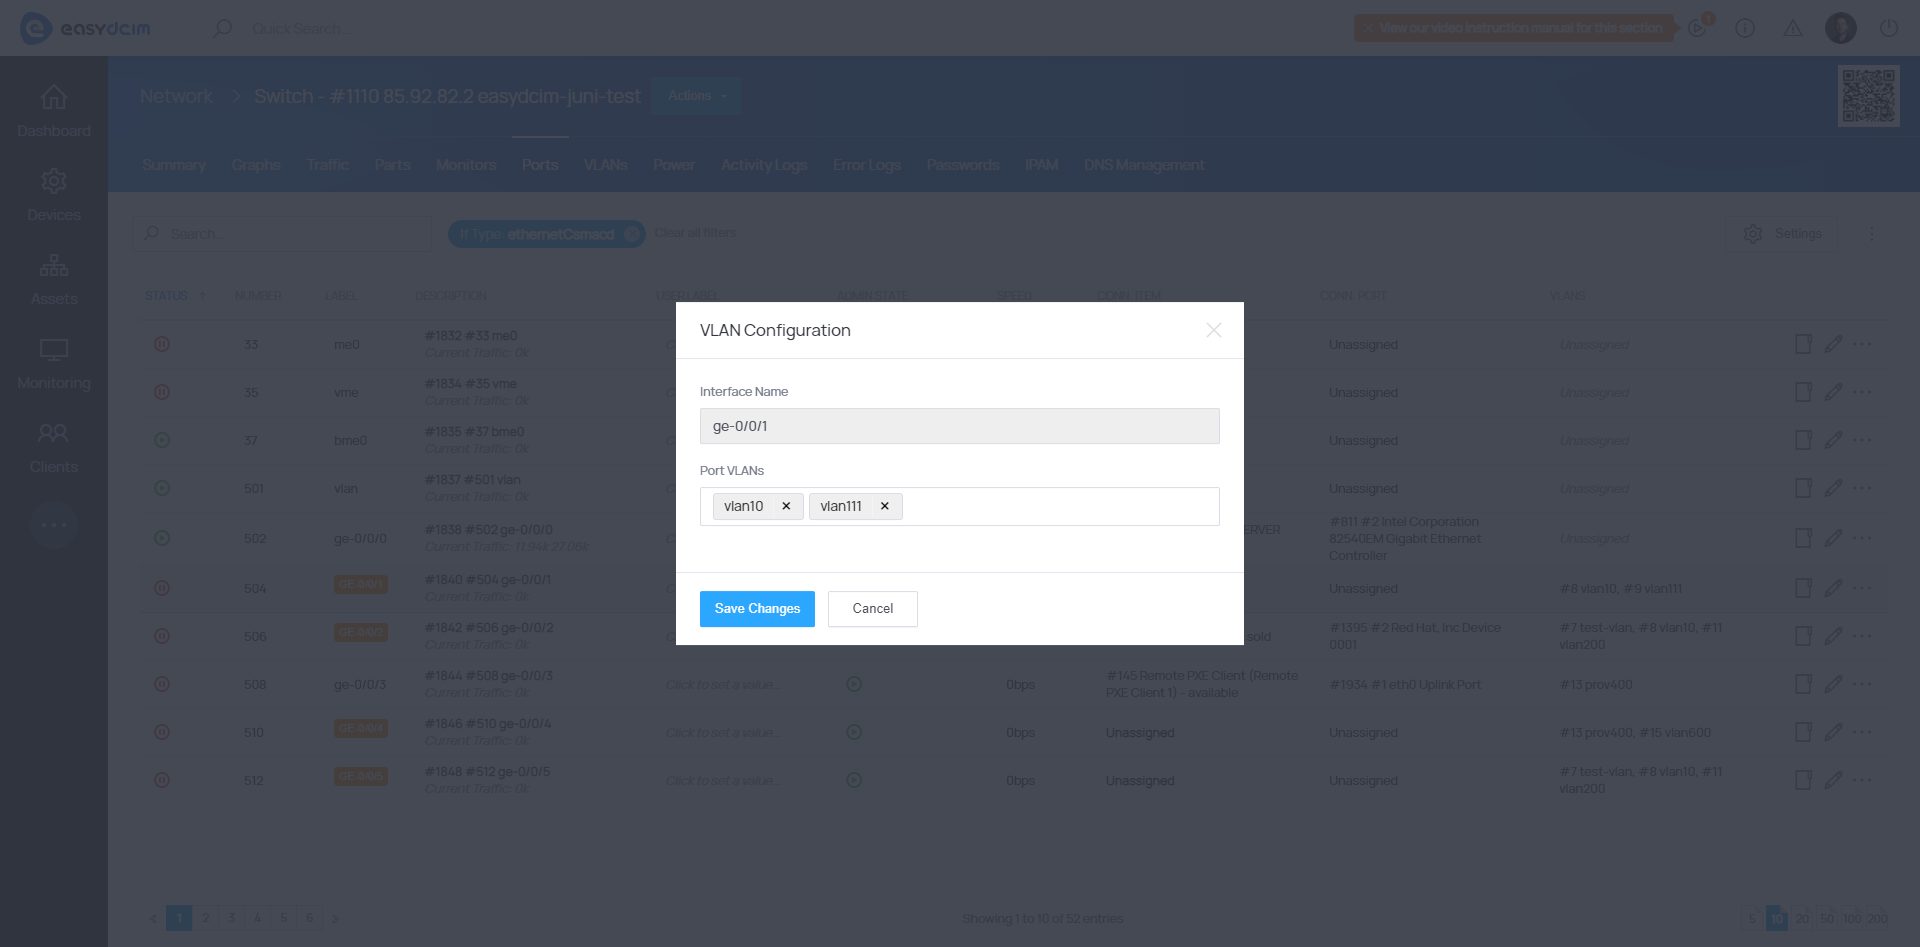Toggle admin state for port 512

coord(854,781)
